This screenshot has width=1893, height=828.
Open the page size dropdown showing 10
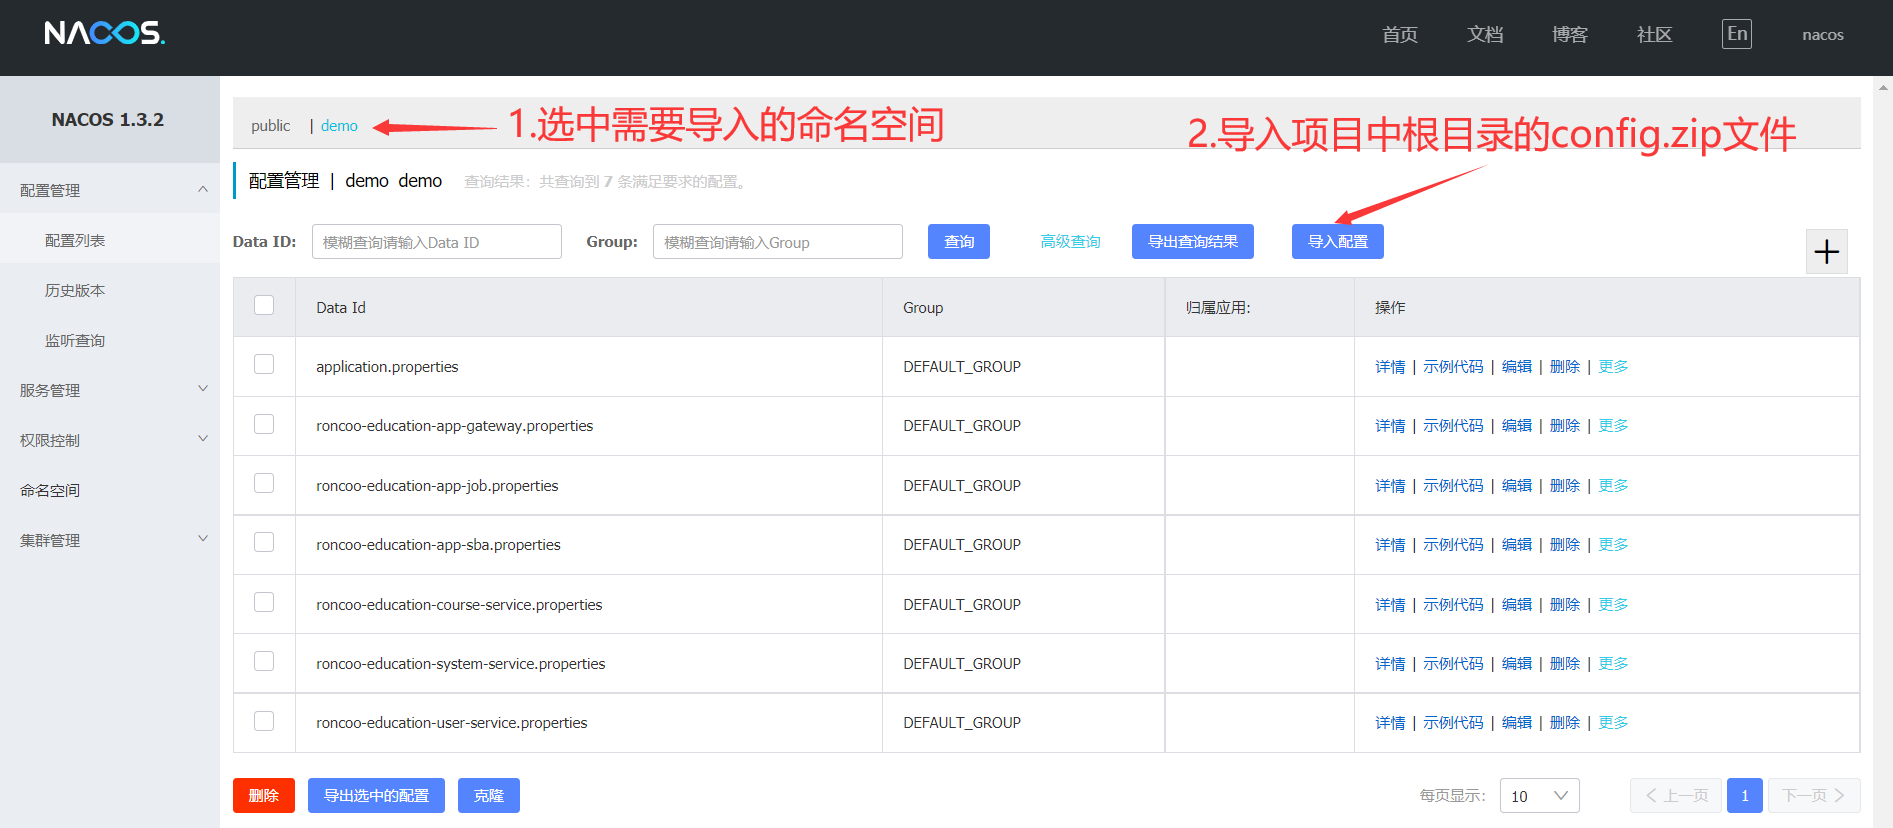point(1540,796)
